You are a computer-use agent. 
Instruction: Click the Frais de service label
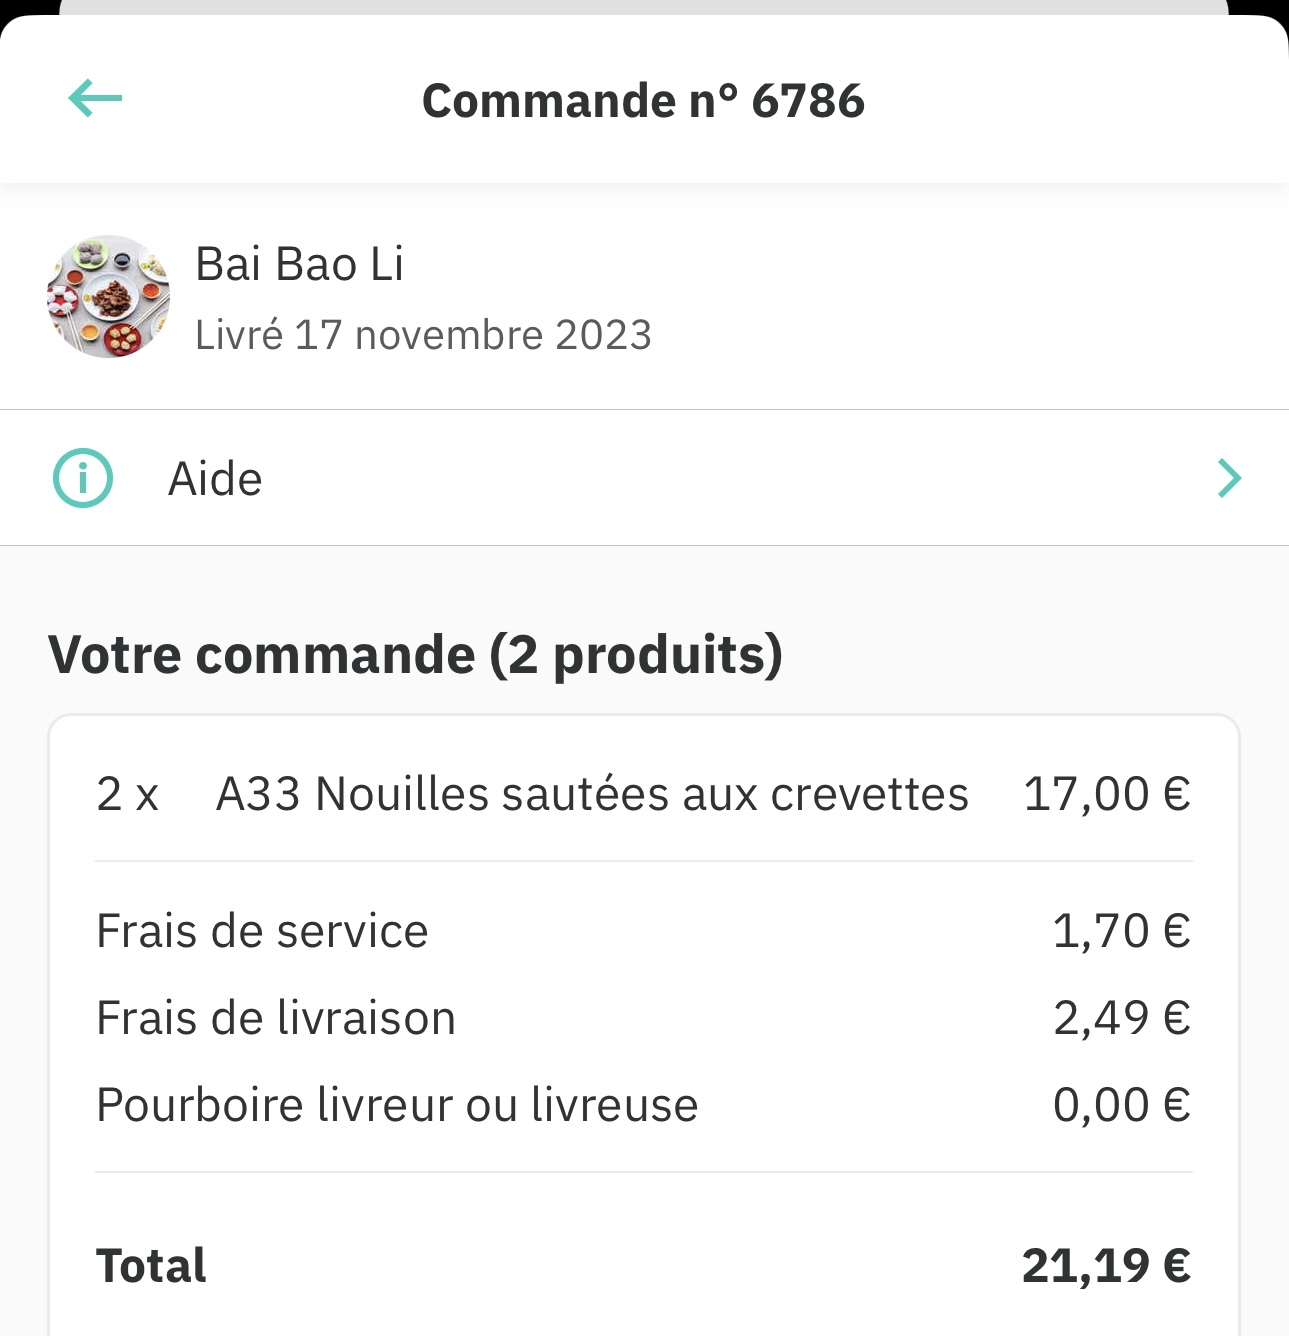tap(262, 931)
